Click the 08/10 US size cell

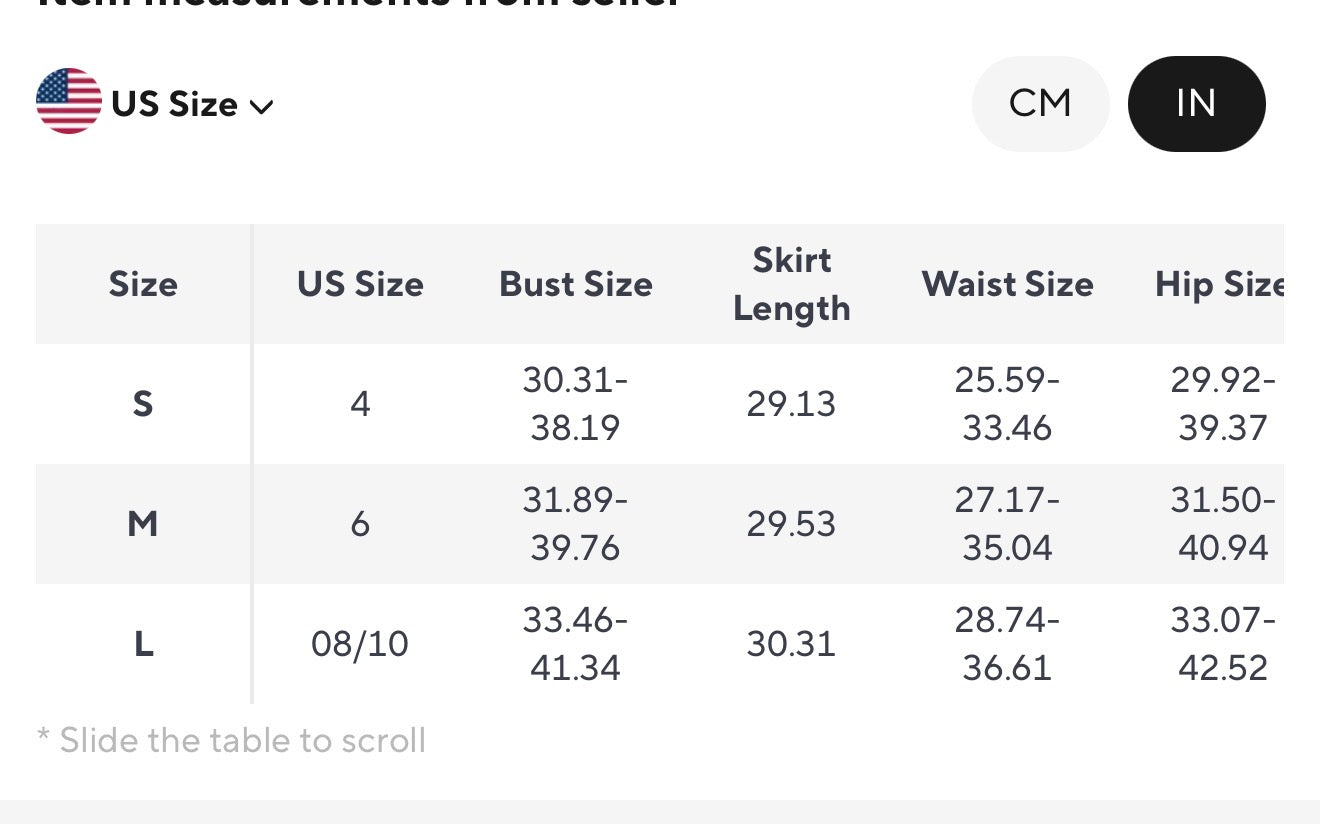[x=360, y=644]
